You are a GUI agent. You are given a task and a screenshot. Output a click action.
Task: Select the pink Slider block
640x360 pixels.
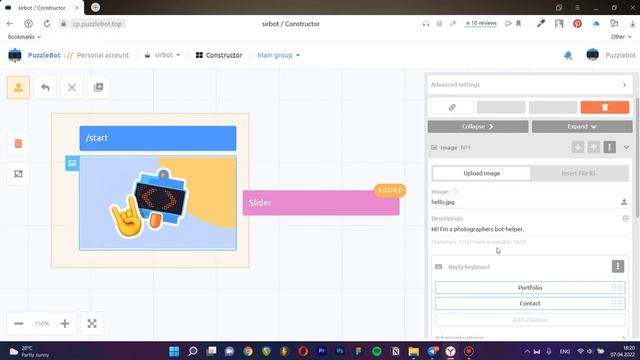(x=321, y=203)
